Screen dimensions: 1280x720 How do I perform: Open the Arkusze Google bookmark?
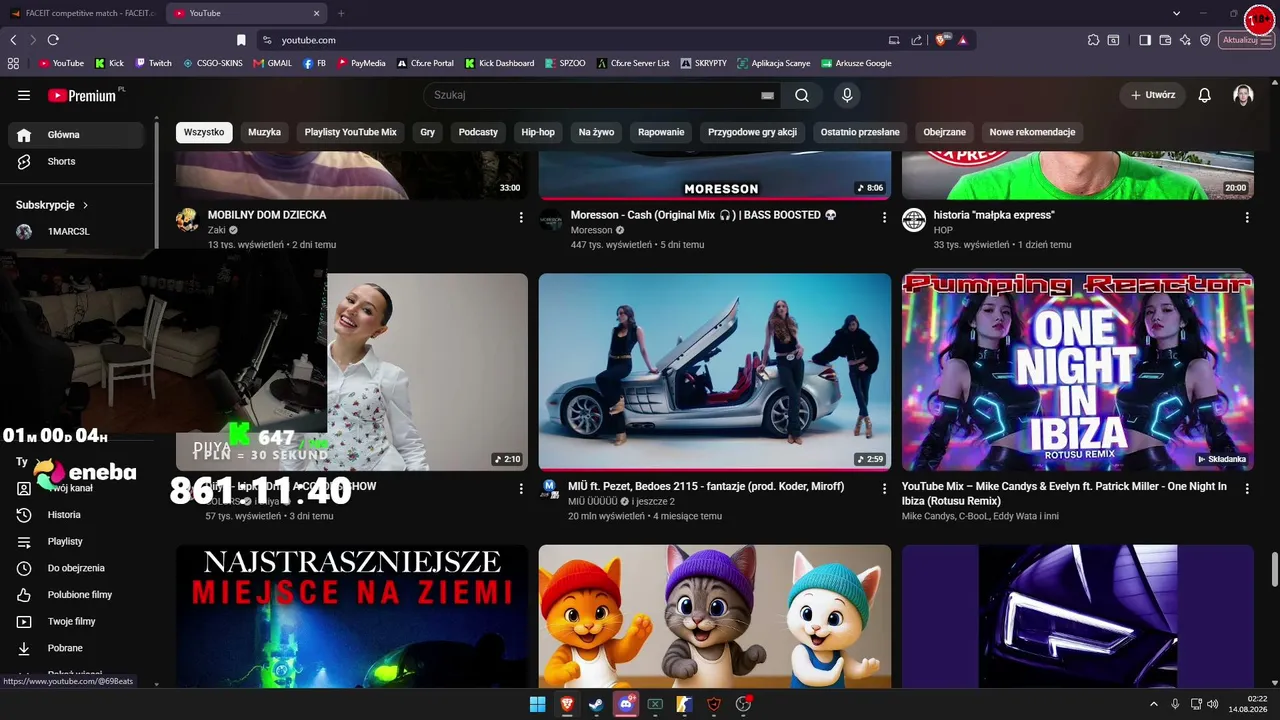[856, 63]
